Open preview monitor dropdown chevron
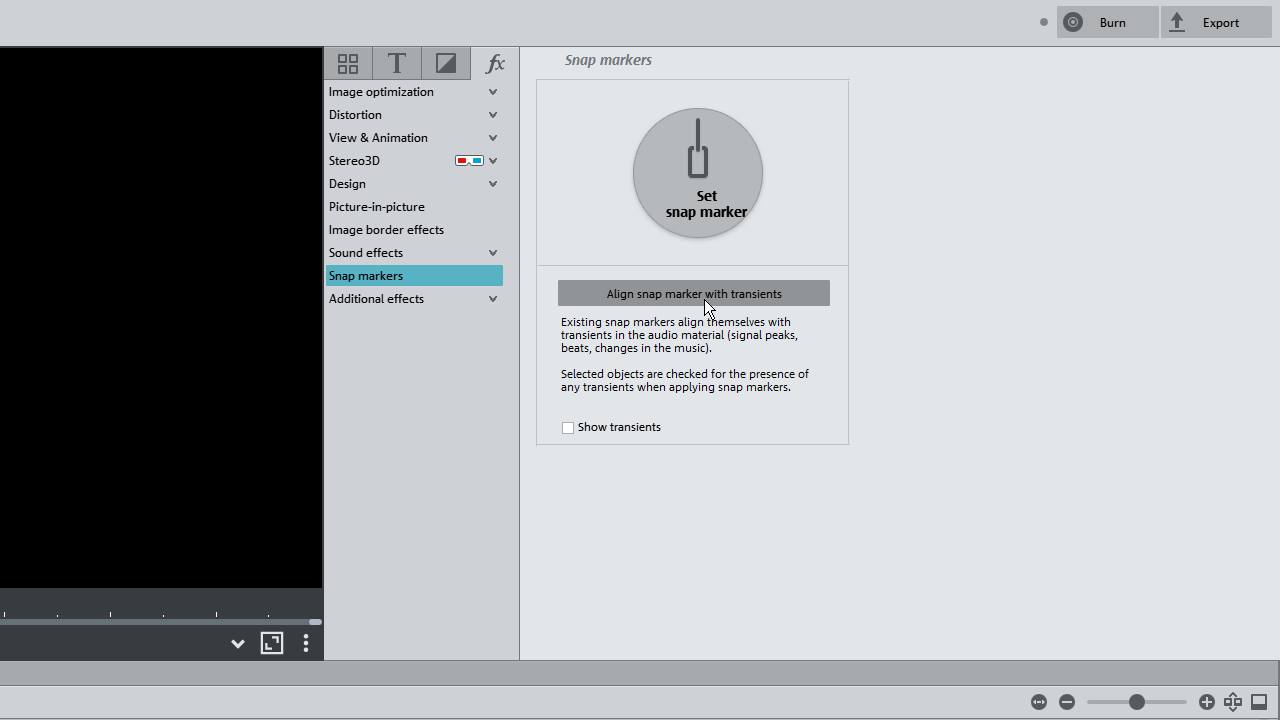This screenshot has height=720, width=1280. point(238,644)
